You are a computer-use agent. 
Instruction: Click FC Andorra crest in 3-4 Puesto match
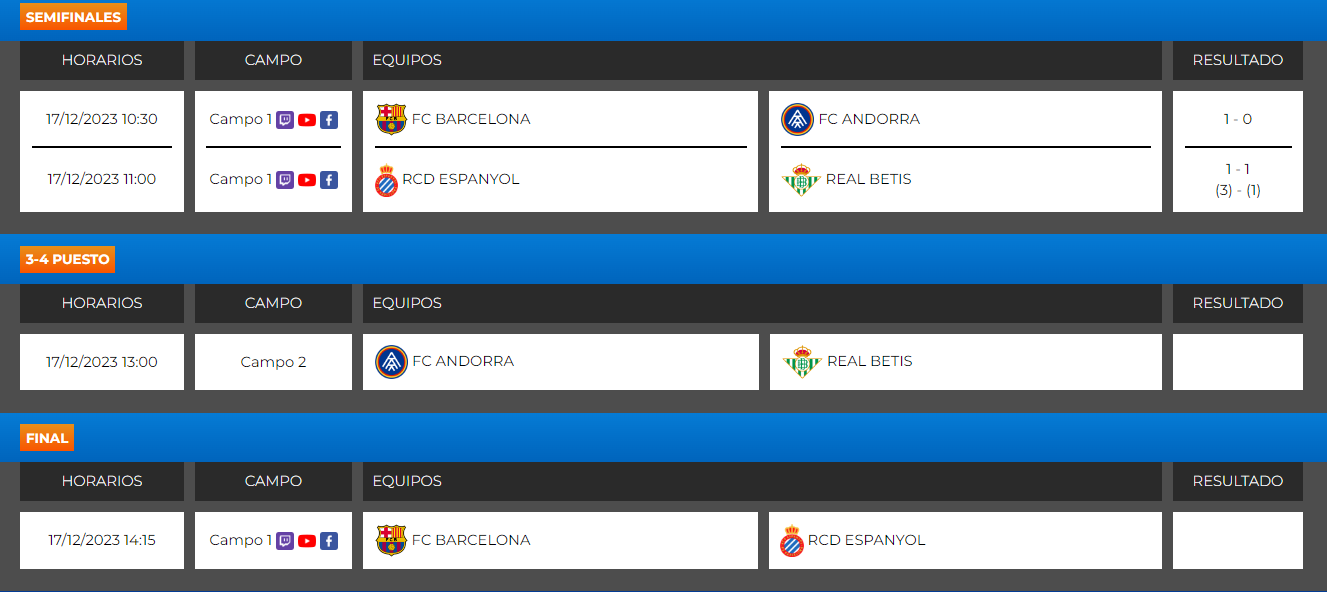391,362
